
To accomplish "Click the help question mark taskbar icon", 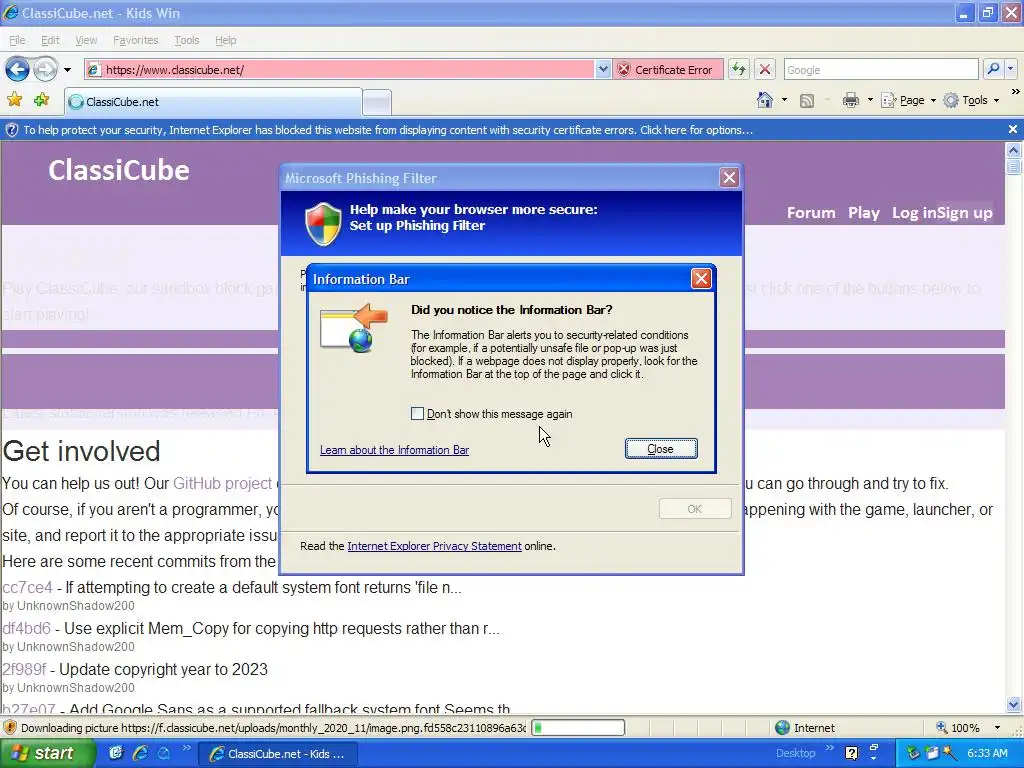I will pyautogui.click(x=852, y=754).
